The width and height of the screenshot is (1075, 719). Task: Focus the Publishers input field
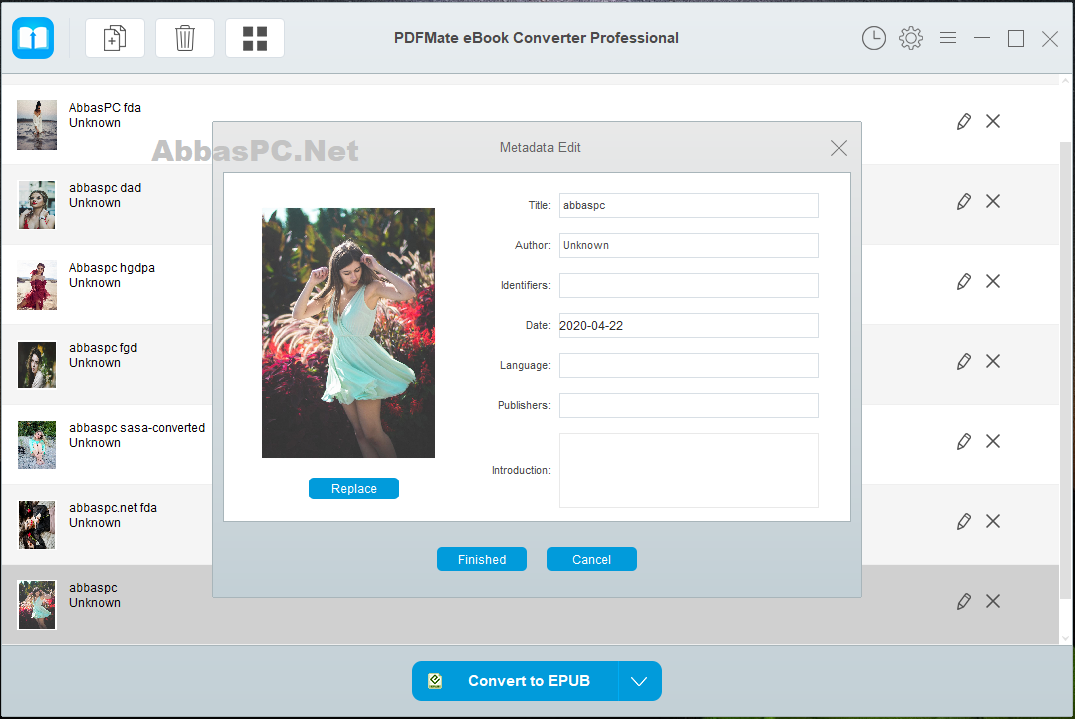[688, 405]
